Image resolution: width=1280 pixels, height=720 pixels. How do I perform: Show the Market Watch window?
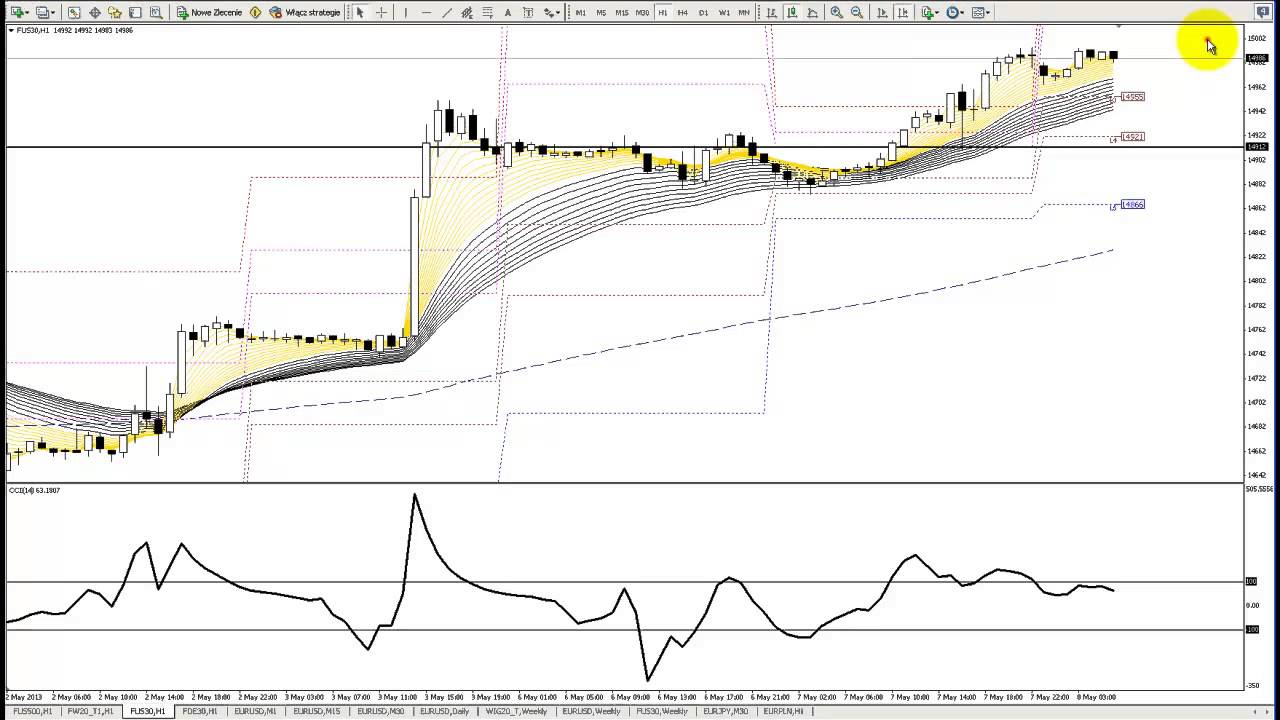click(x=74, y=12)
